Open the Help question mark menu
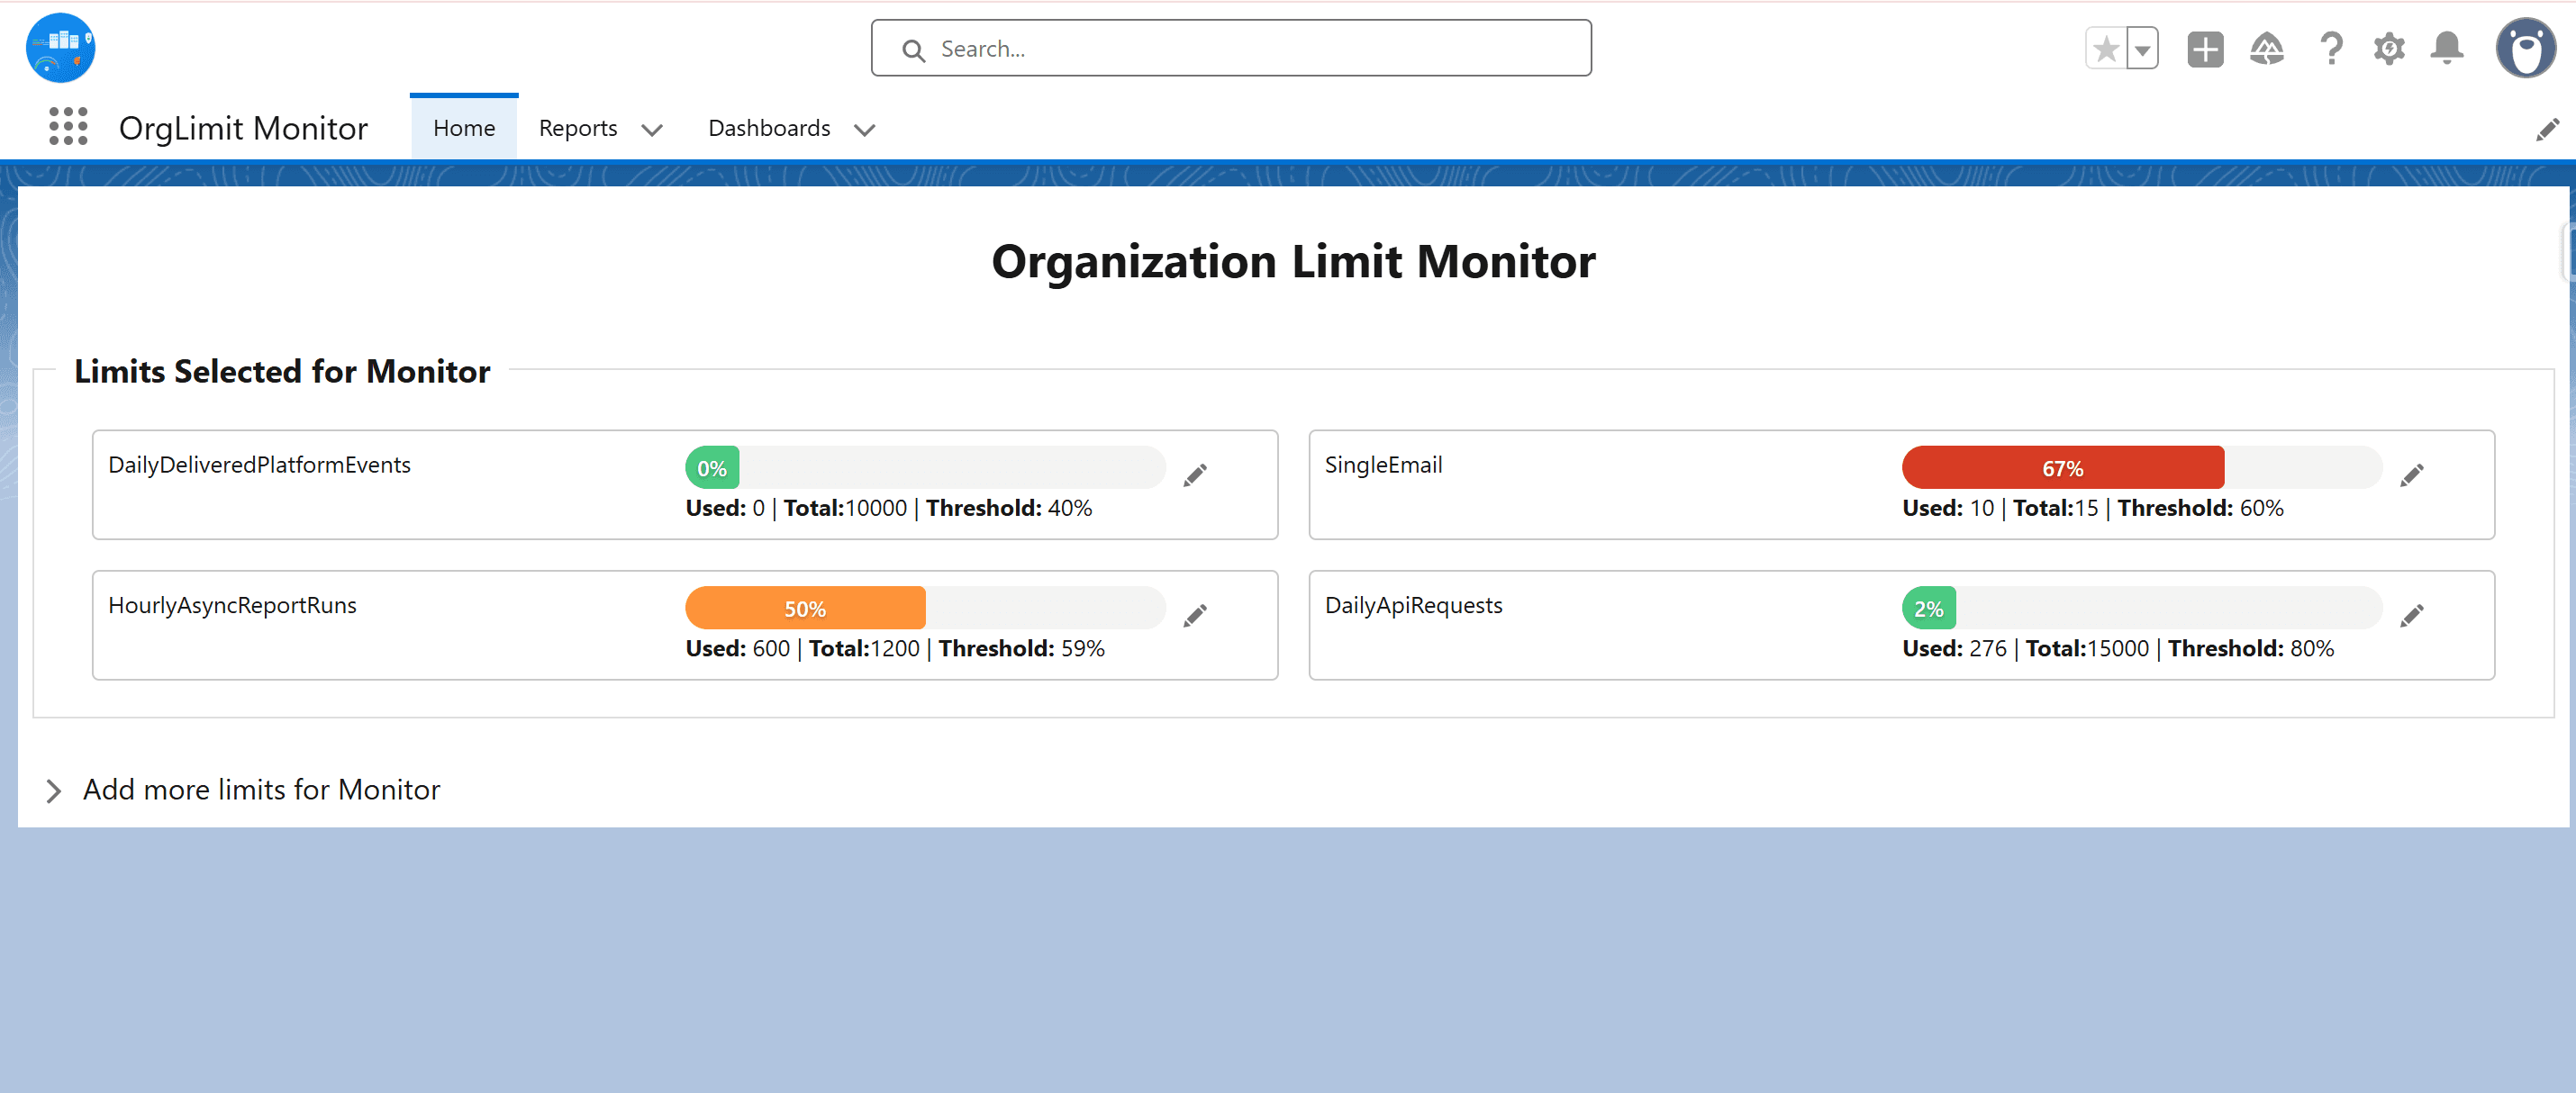Image resolution: width=2576 pixels, height=1093 pixels. [2331, 49]
